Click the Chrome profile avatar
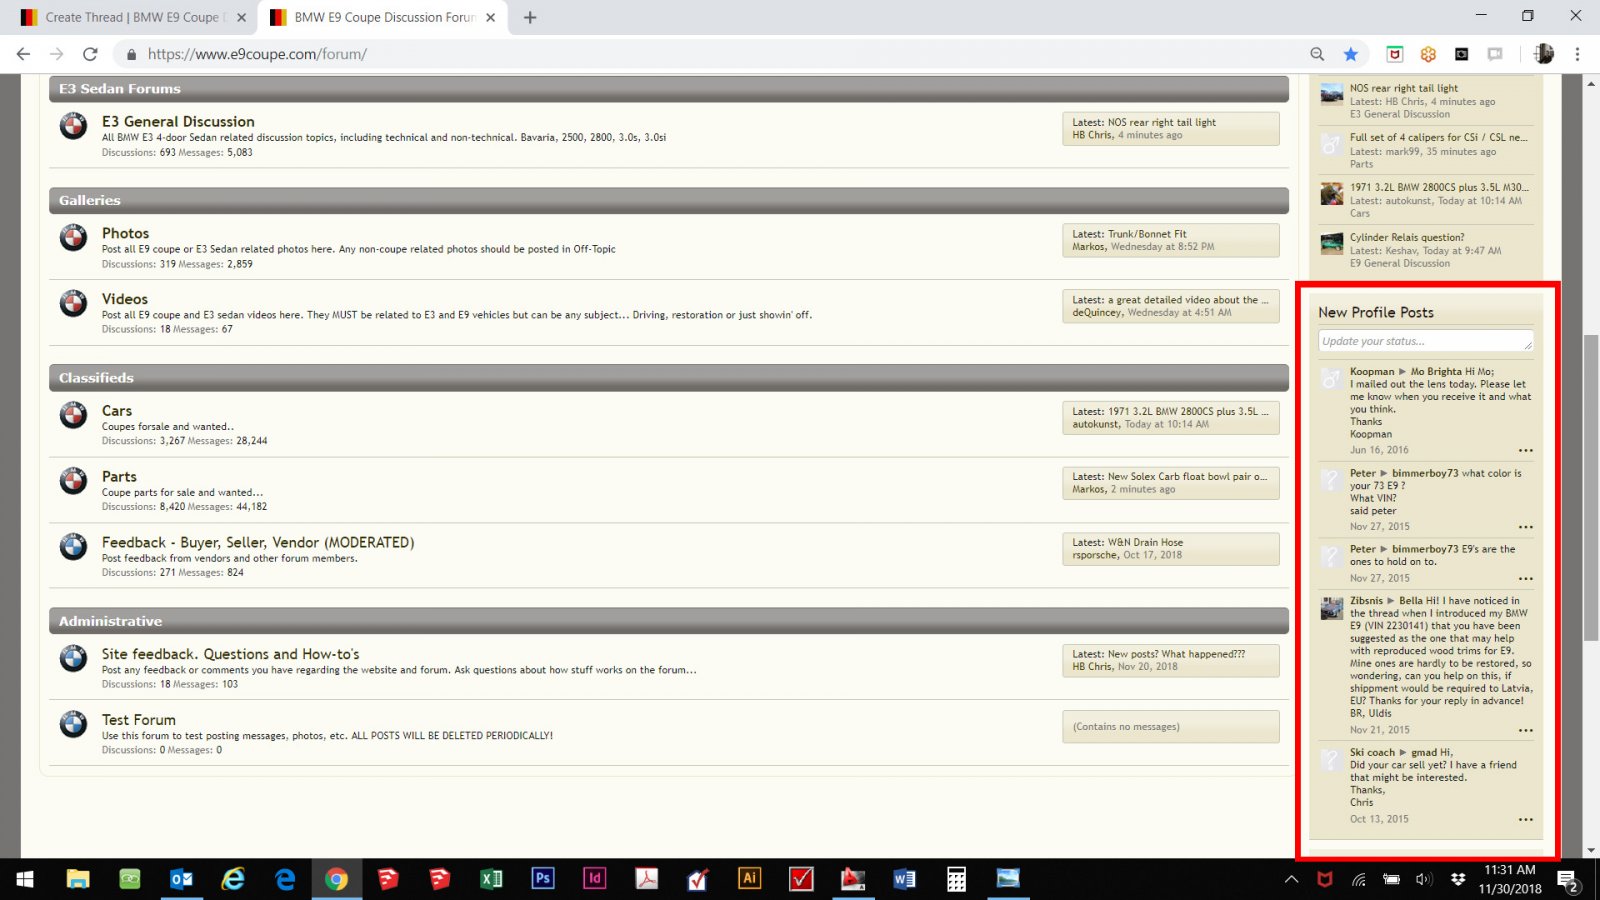The width and height of the screenshot is (1600, 900). pos(1544,54)
